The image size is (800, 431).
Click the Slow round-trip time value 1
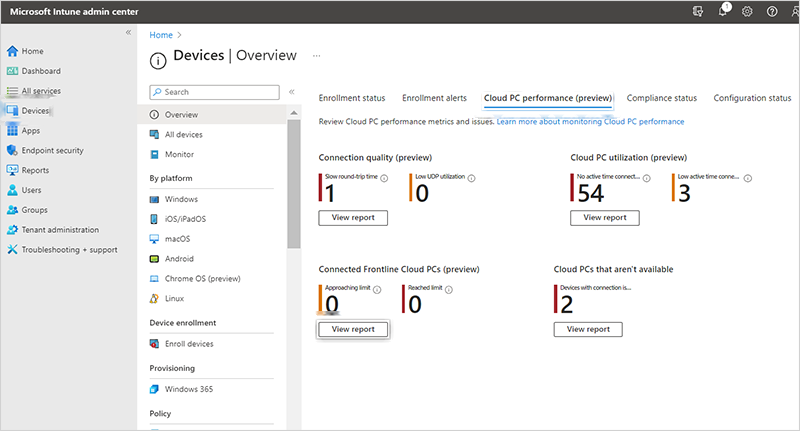tap(330, 194)
